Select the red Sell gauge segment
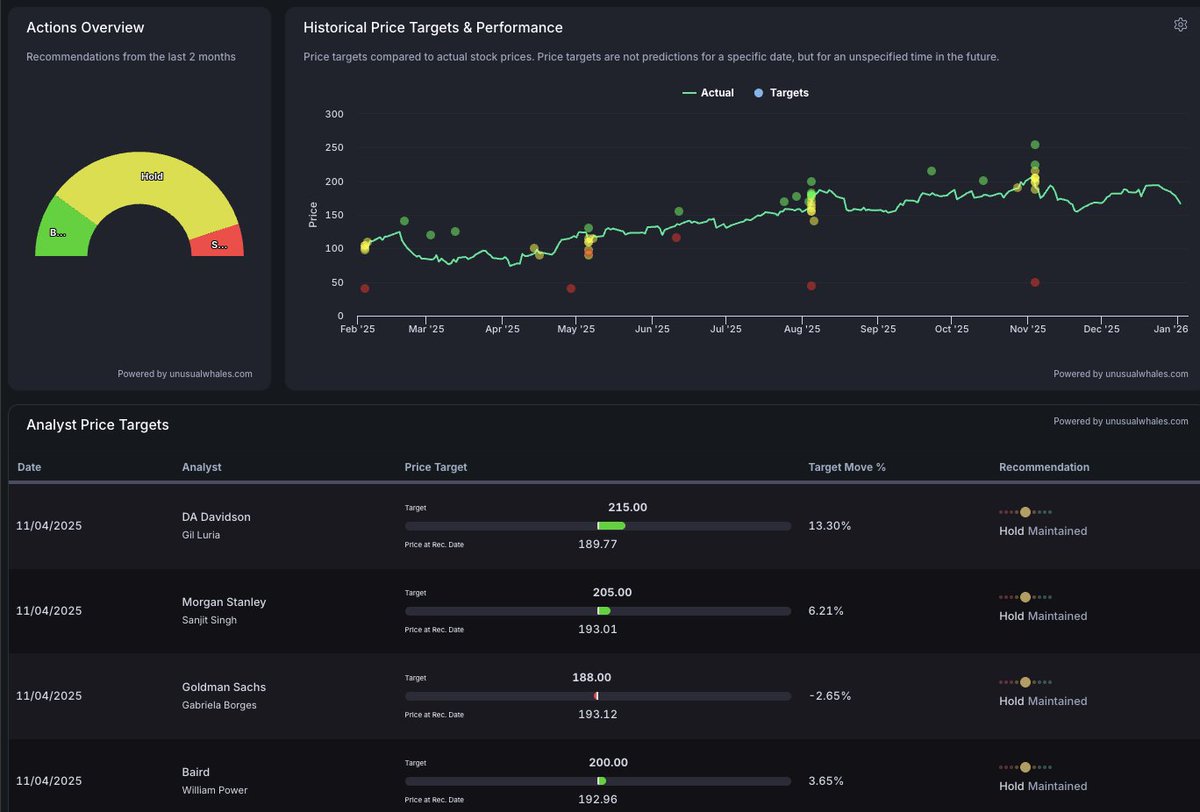This screenshot has width=1200, height=812. (217, 243)
